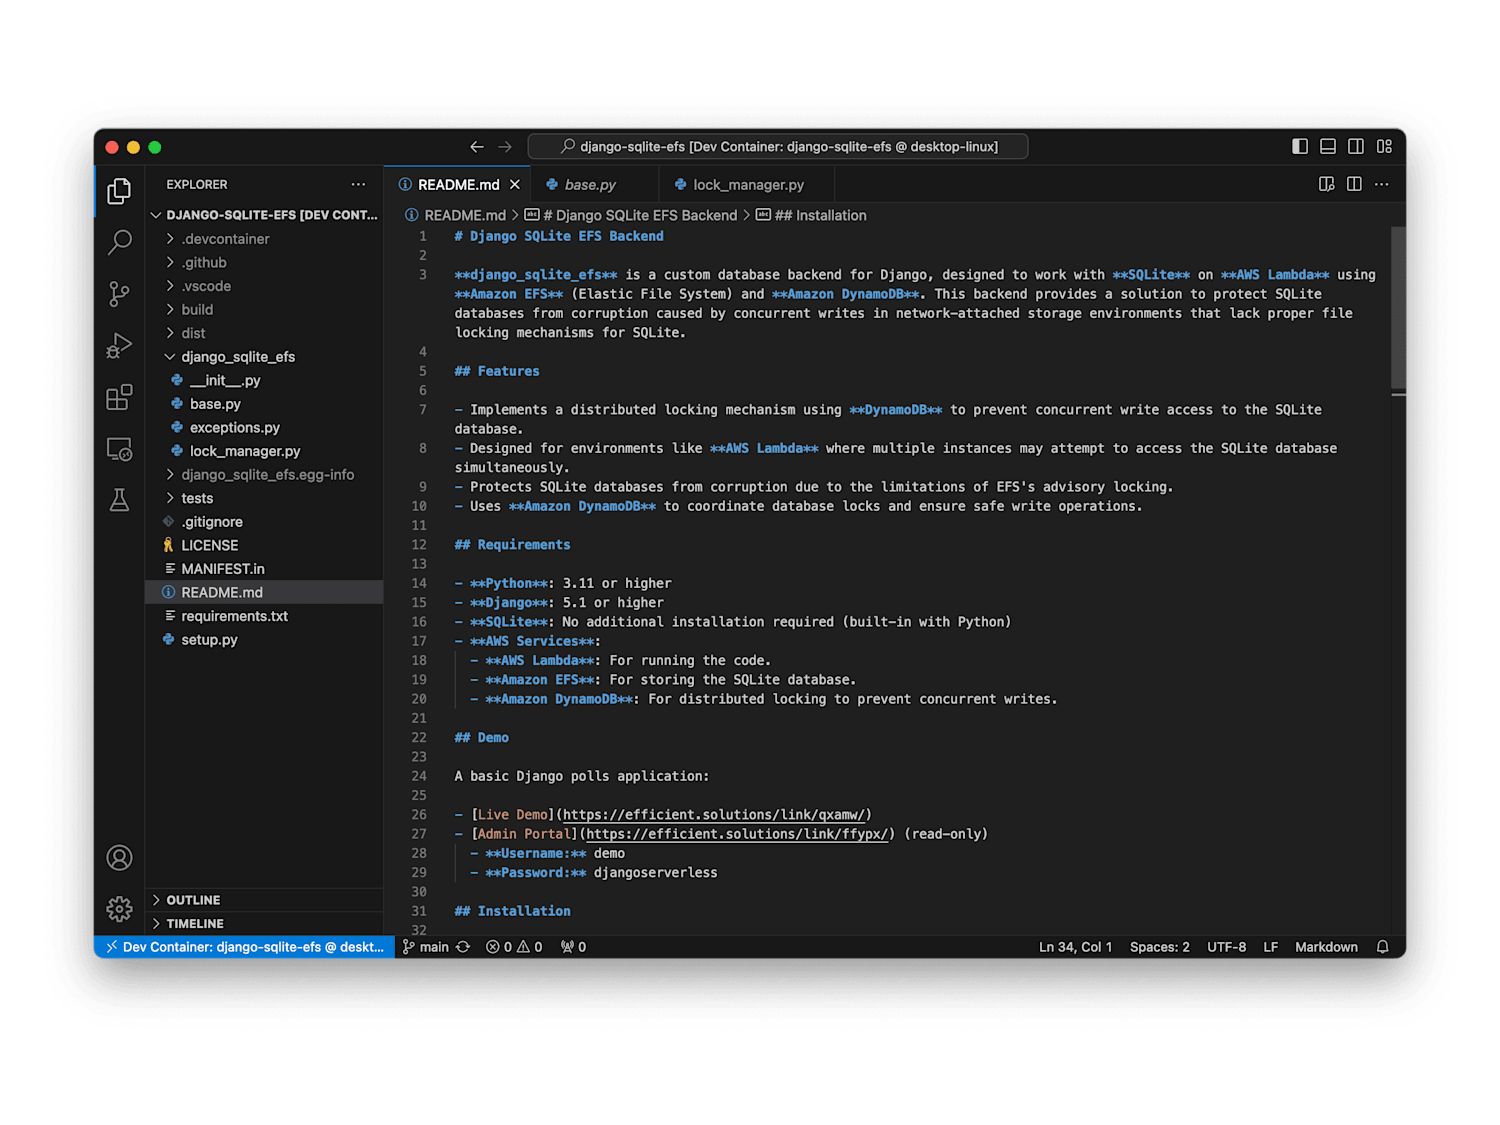This screenshot has height=1125, width=1500.
Task: Open the Remote Explorer icon
Action: tap(119, 449)
